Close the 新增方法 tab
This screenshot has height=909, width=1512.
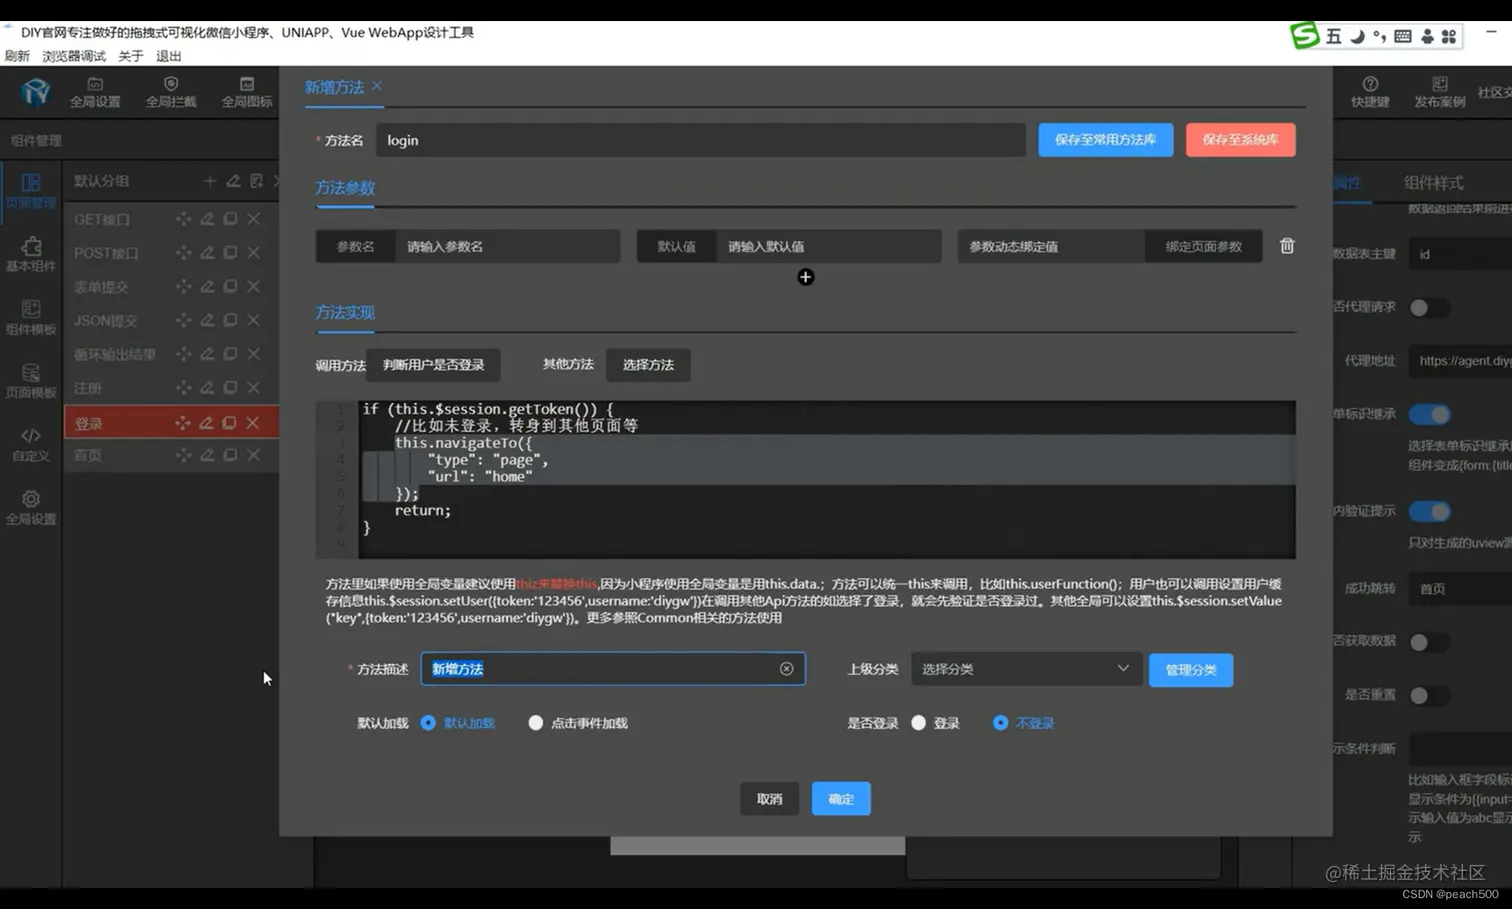point(377,86)
